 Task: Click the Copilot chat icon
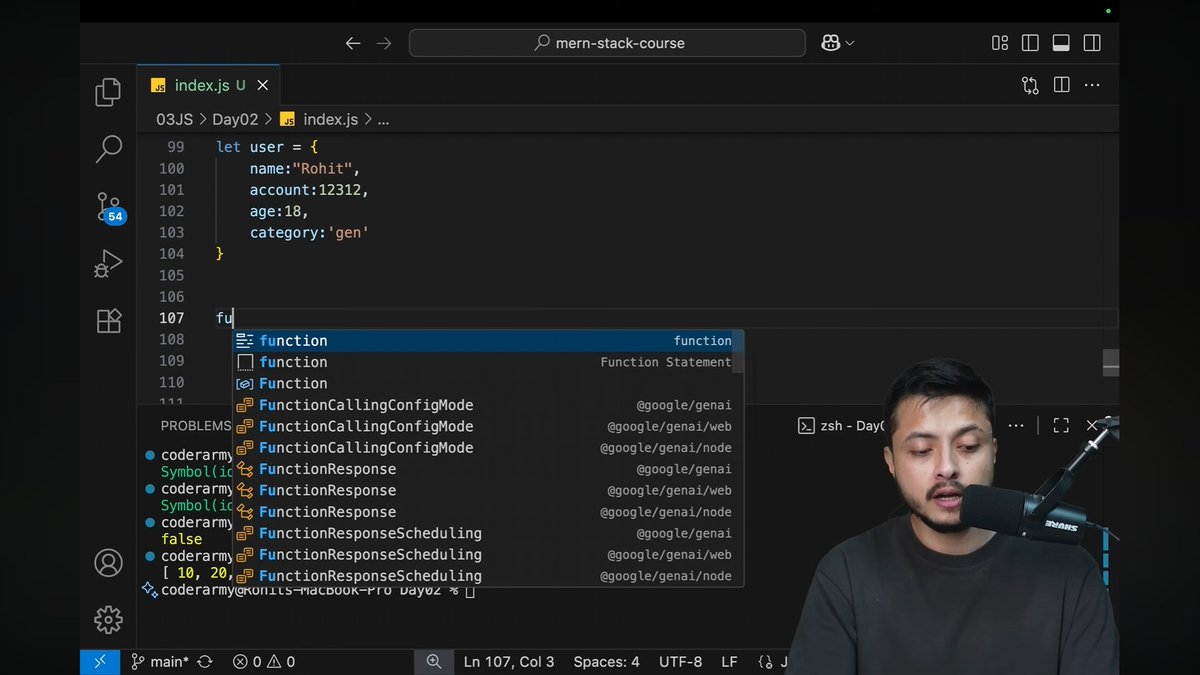coord(830,43)
